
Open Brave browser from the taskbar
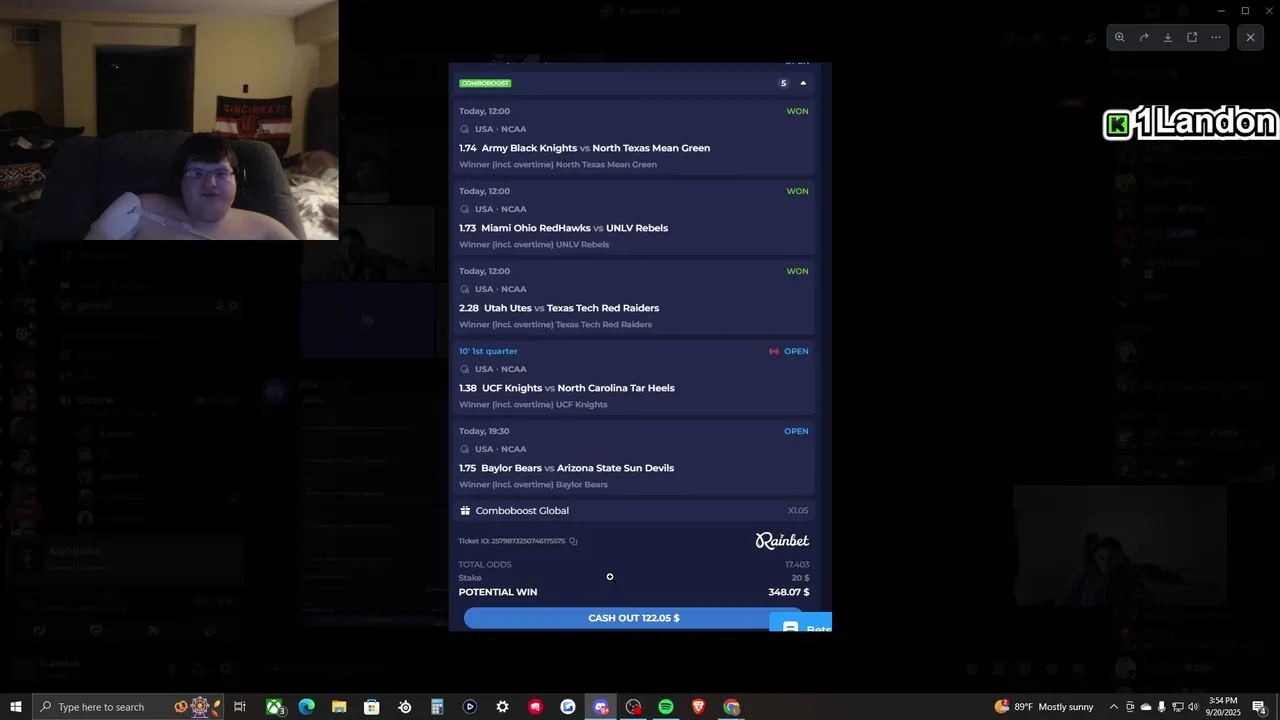coord(698,707)
